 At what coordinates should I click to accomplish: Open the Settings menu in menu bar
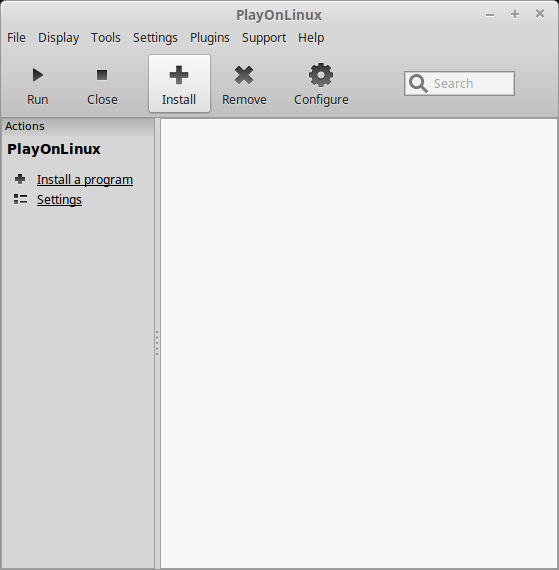tap(155, 38)
